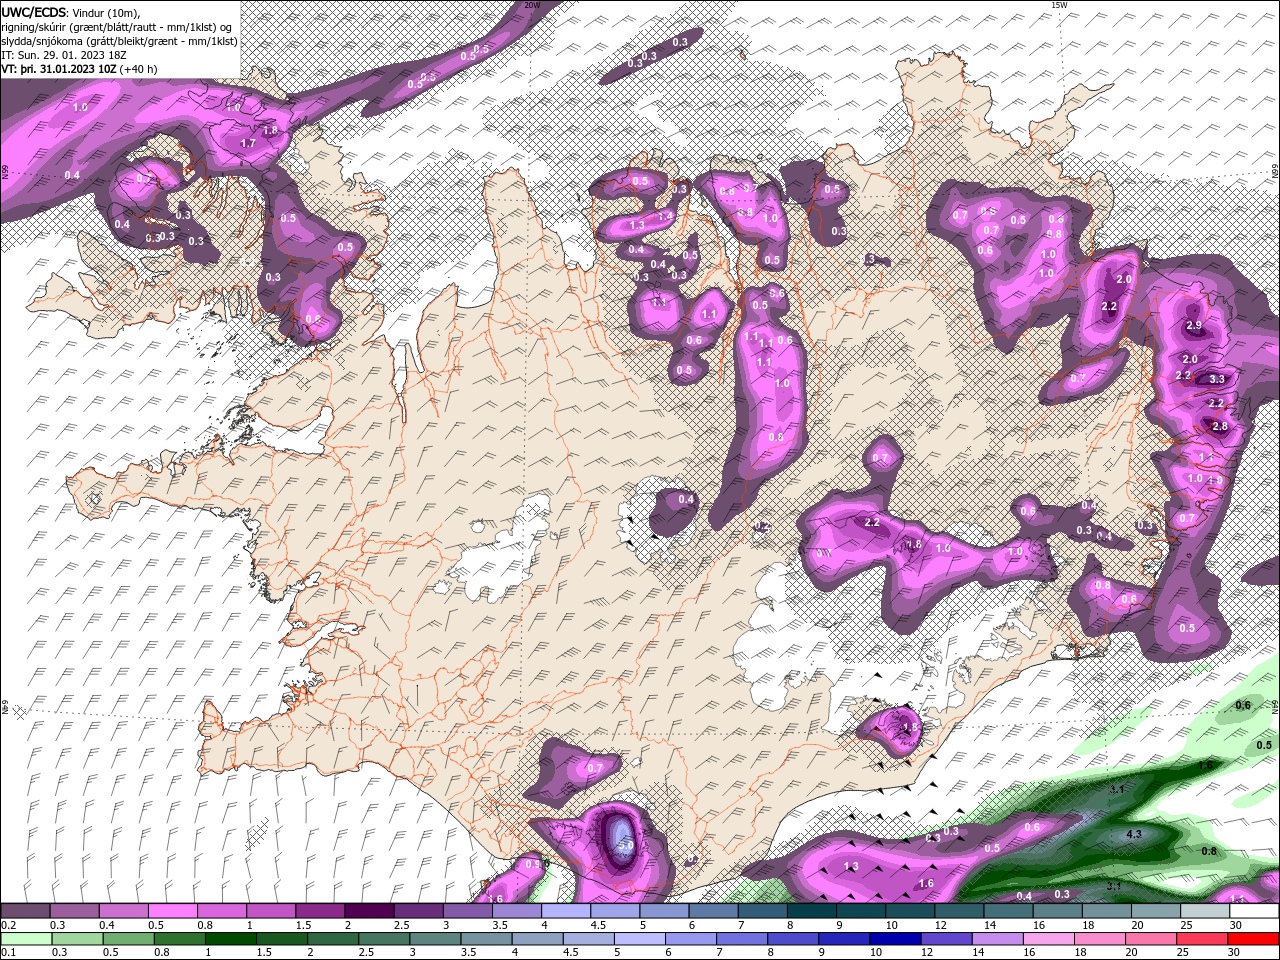Click the 0.2 label under the purple legend
This screenshot has height=960, width=1280.
tap(7, 925)
